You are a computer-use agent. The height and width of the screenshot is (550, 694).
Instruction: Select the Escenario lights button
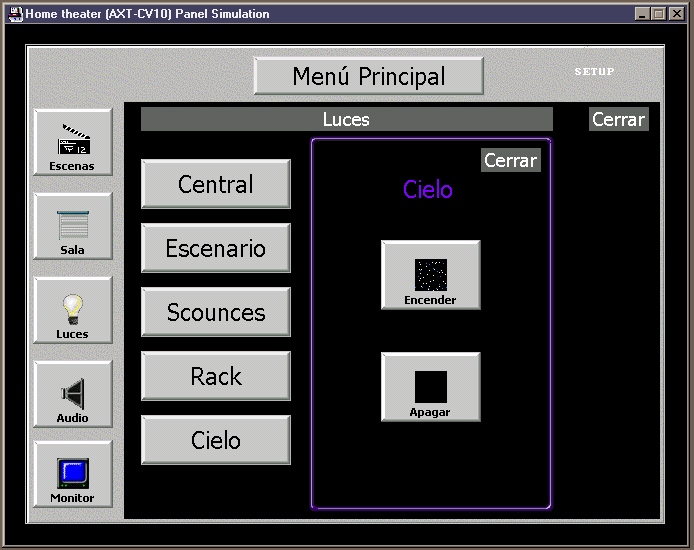pos(216,248)
